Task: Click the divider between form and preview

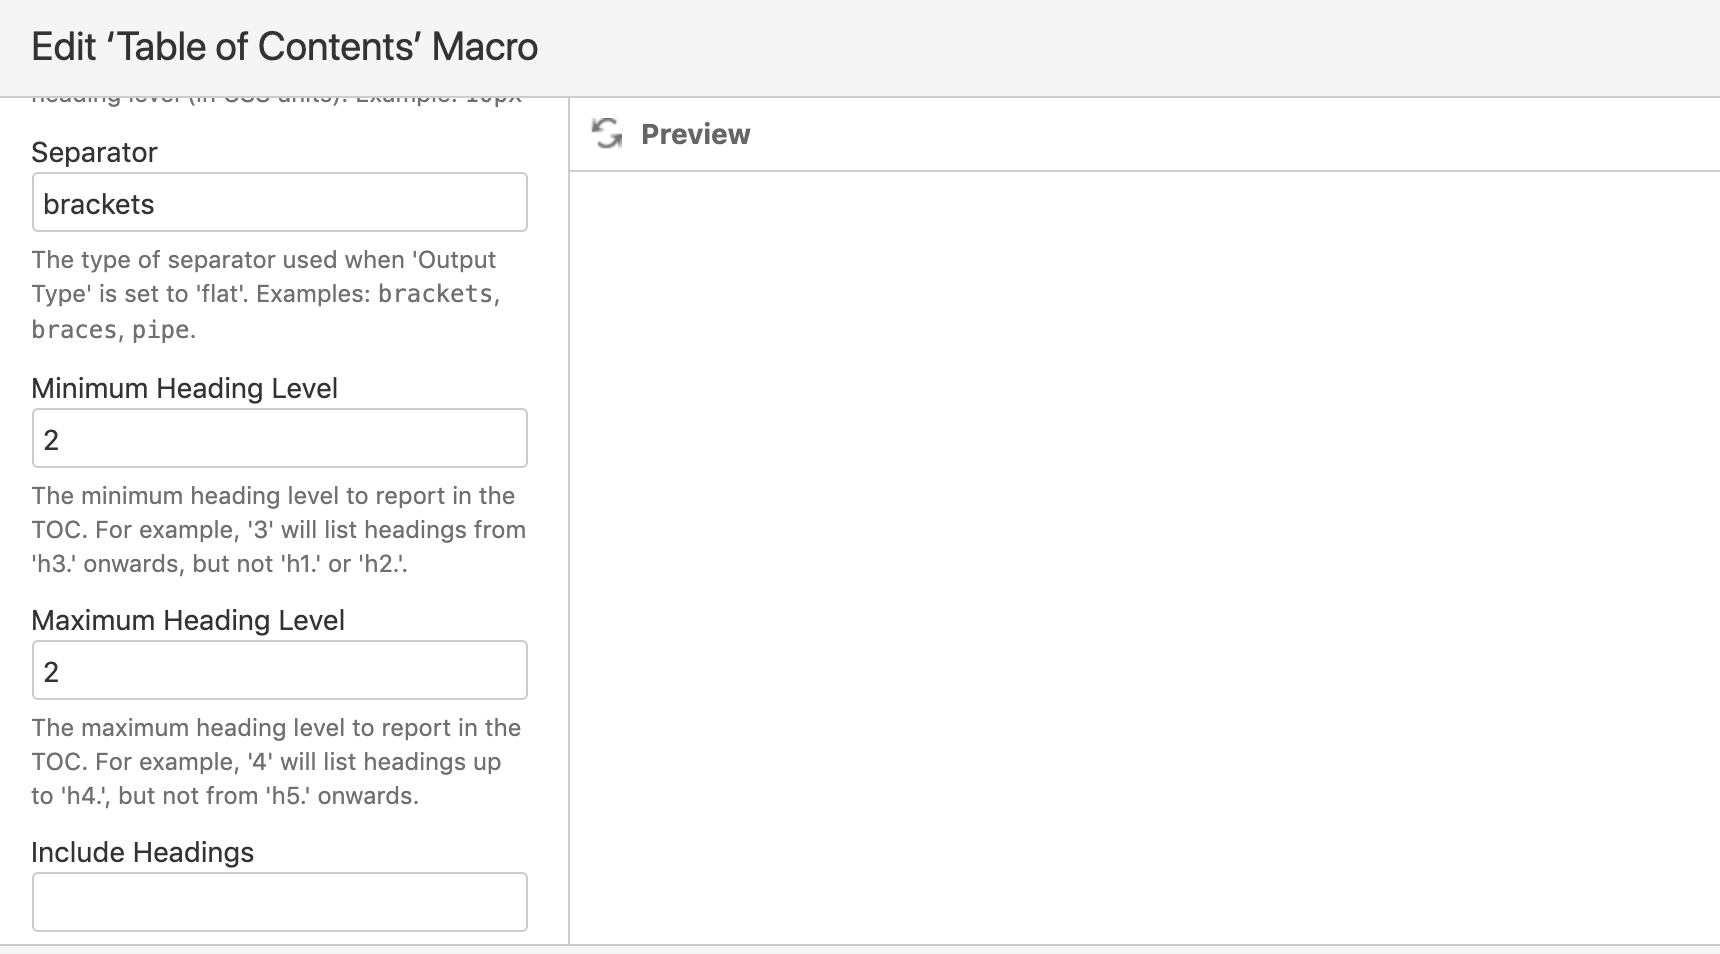Action: (x=569, y=520)
